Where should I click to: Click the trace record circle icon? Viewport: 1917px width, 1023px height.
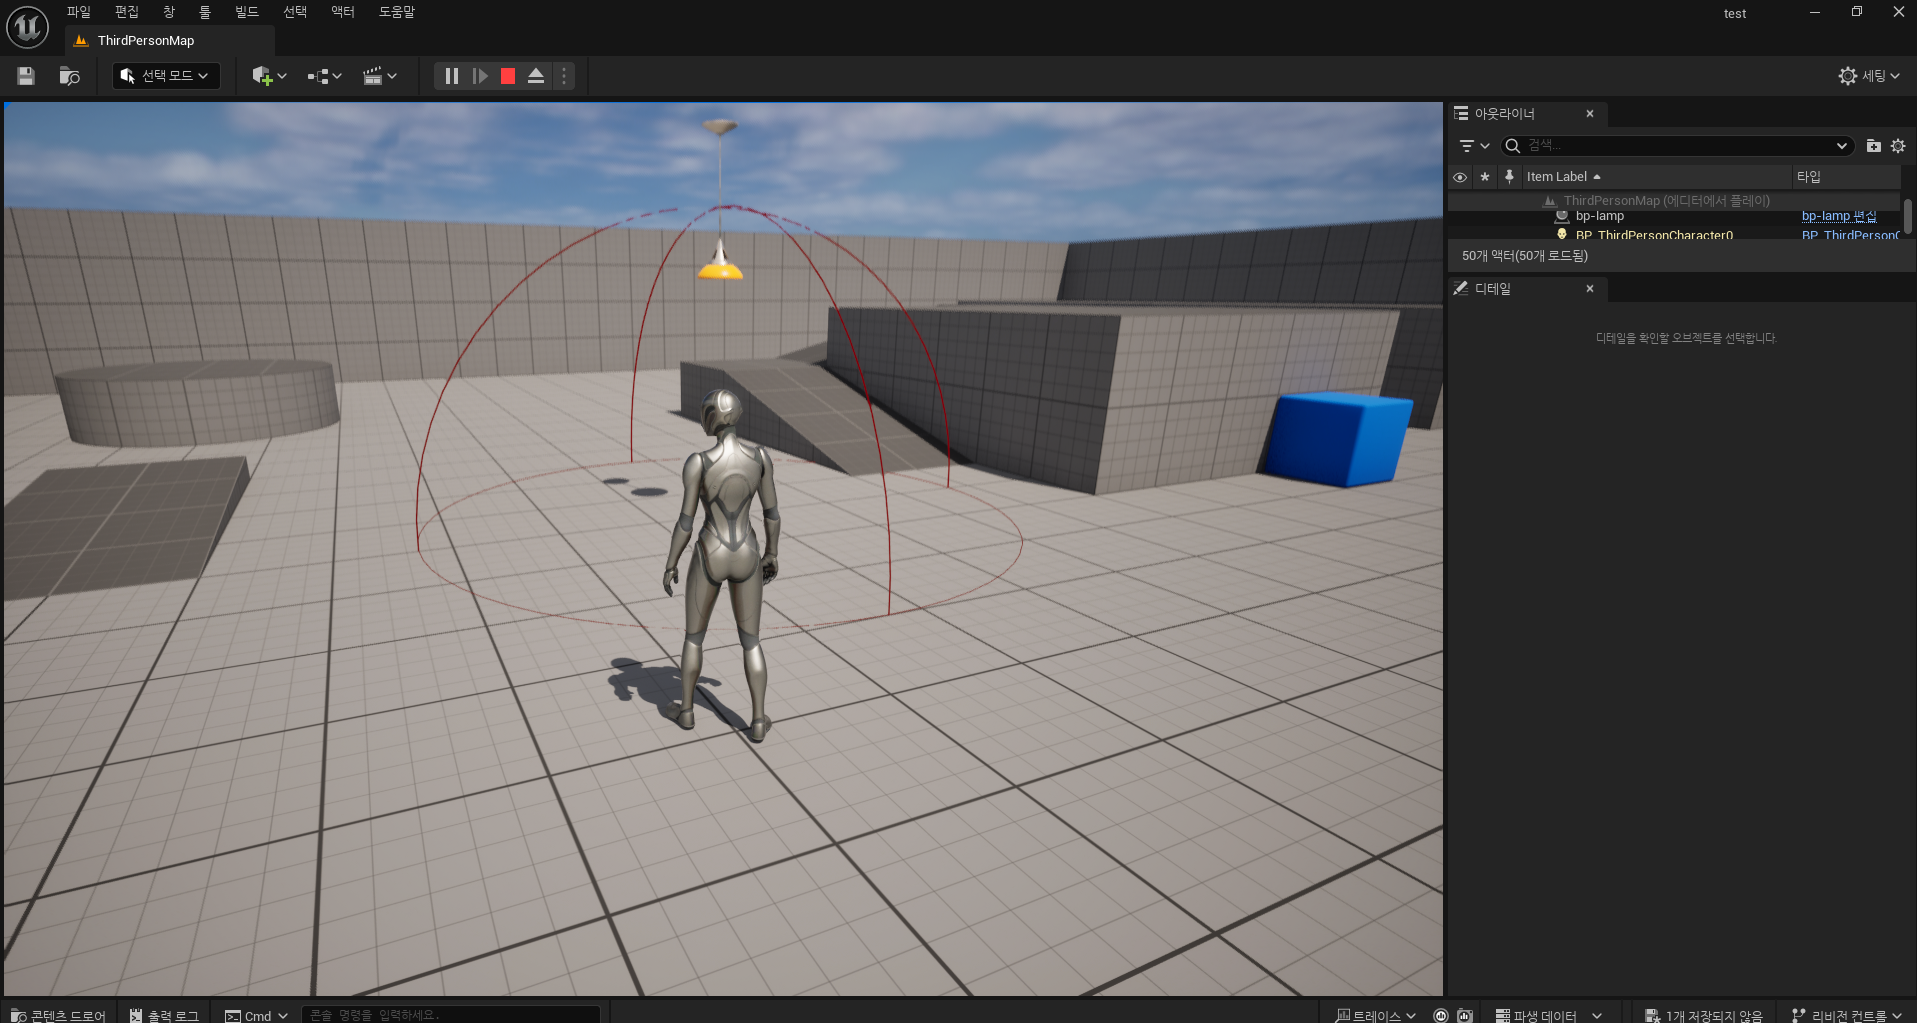pos(1441,1015)
